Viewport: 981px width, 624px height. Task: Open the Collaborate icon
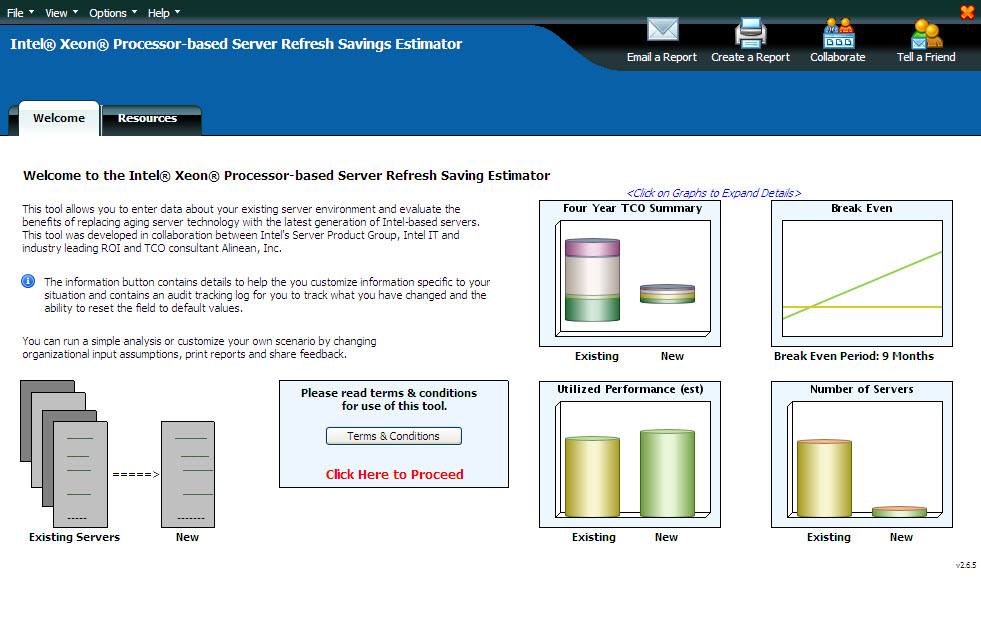[x=838, y=33]
